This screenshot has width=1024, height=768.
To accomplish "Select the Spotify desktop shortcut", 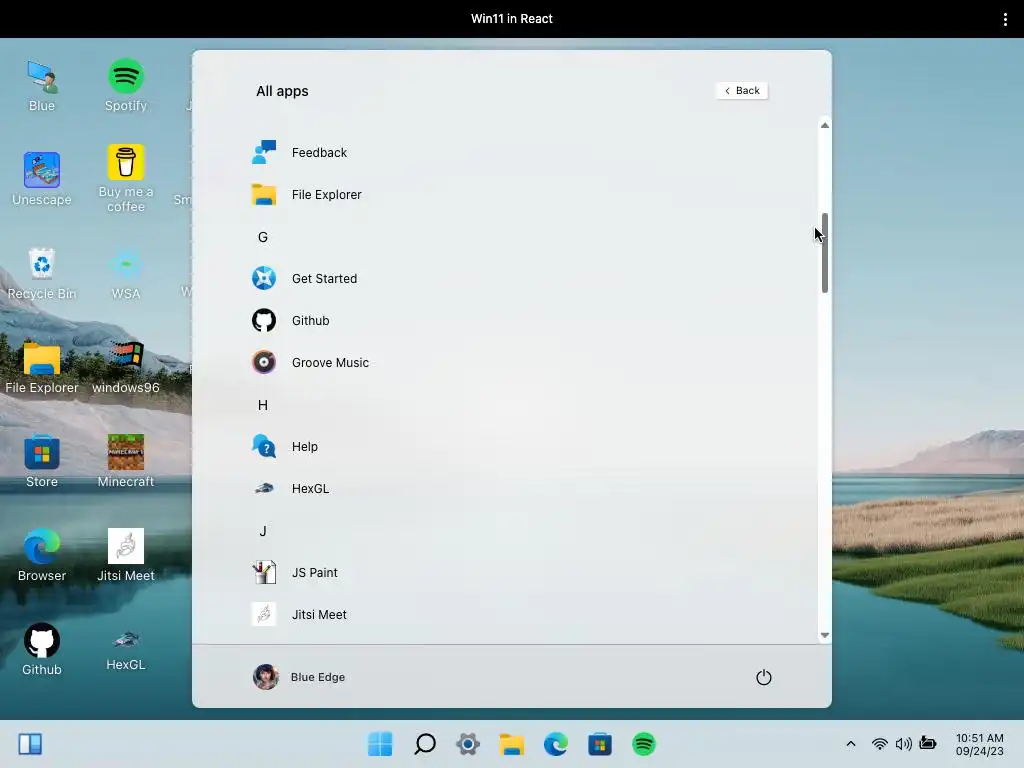I will pos(126,86).
